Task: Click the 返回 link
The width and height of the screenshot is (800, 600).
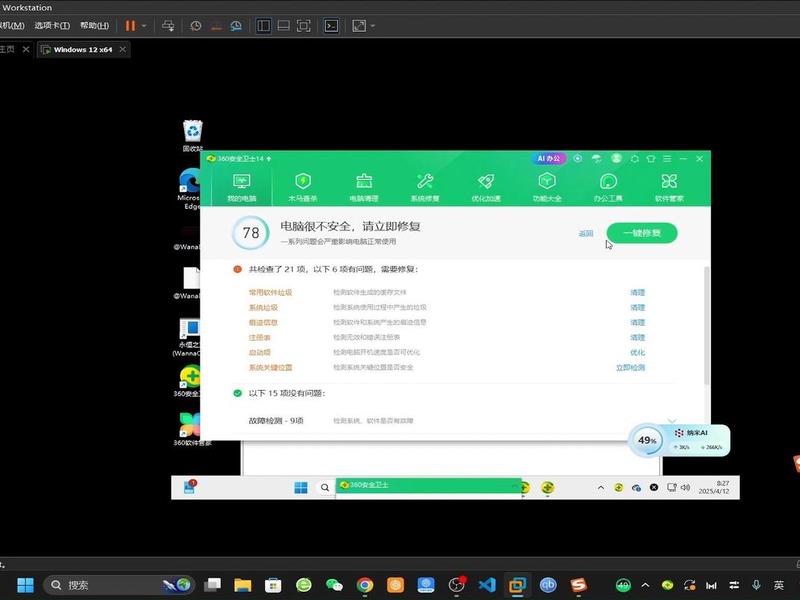Action: click(586, 234)
